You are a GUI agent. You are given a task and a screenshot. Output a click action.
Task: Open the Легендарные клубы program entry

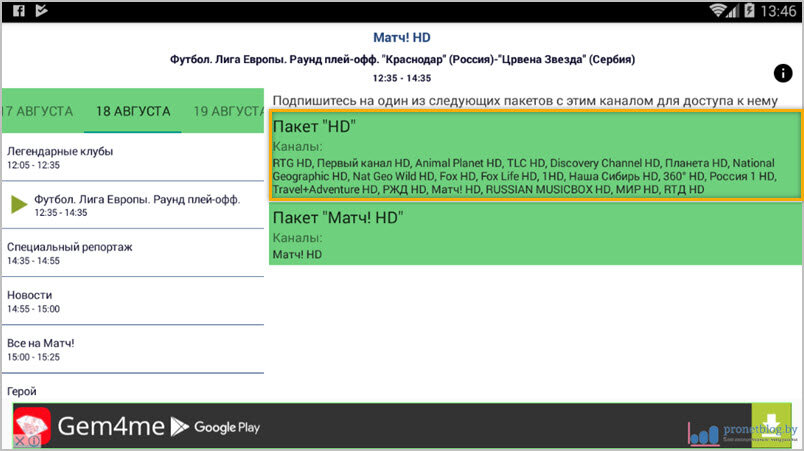133,157
